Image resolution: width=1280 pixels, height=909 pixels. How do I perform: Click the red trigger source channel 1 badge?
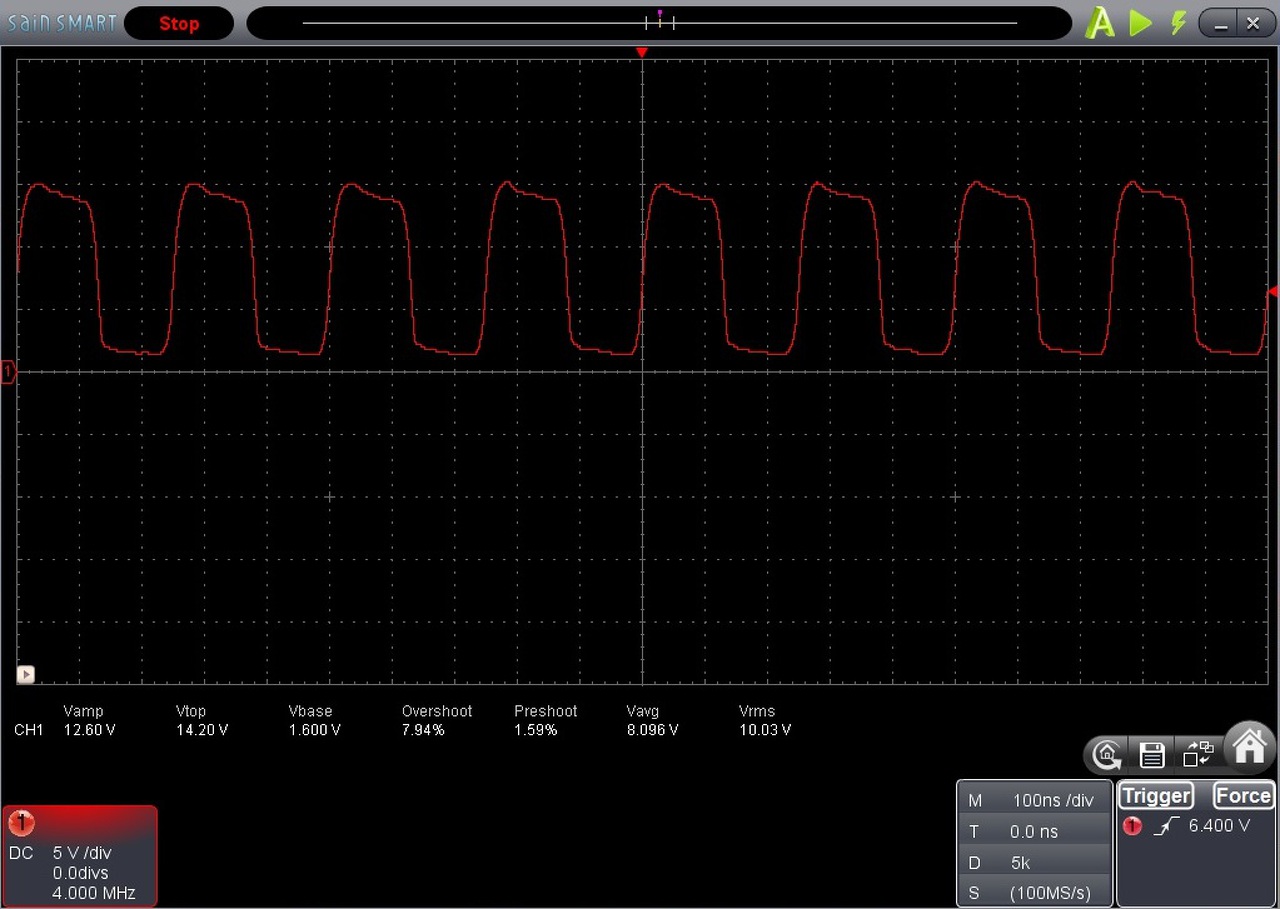pos(1132,827)
